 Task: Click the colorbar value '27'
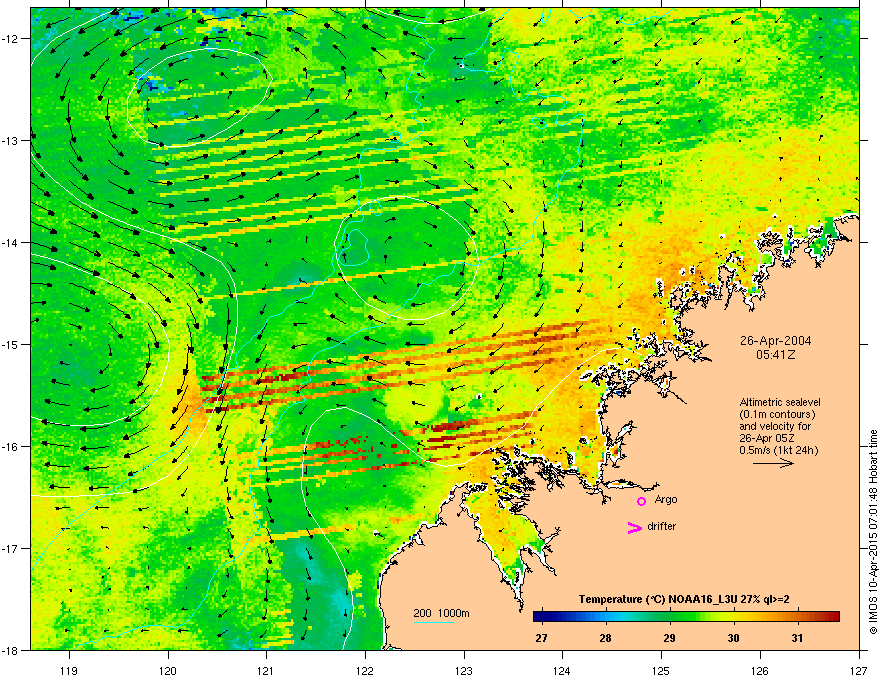tap(541, 638)
